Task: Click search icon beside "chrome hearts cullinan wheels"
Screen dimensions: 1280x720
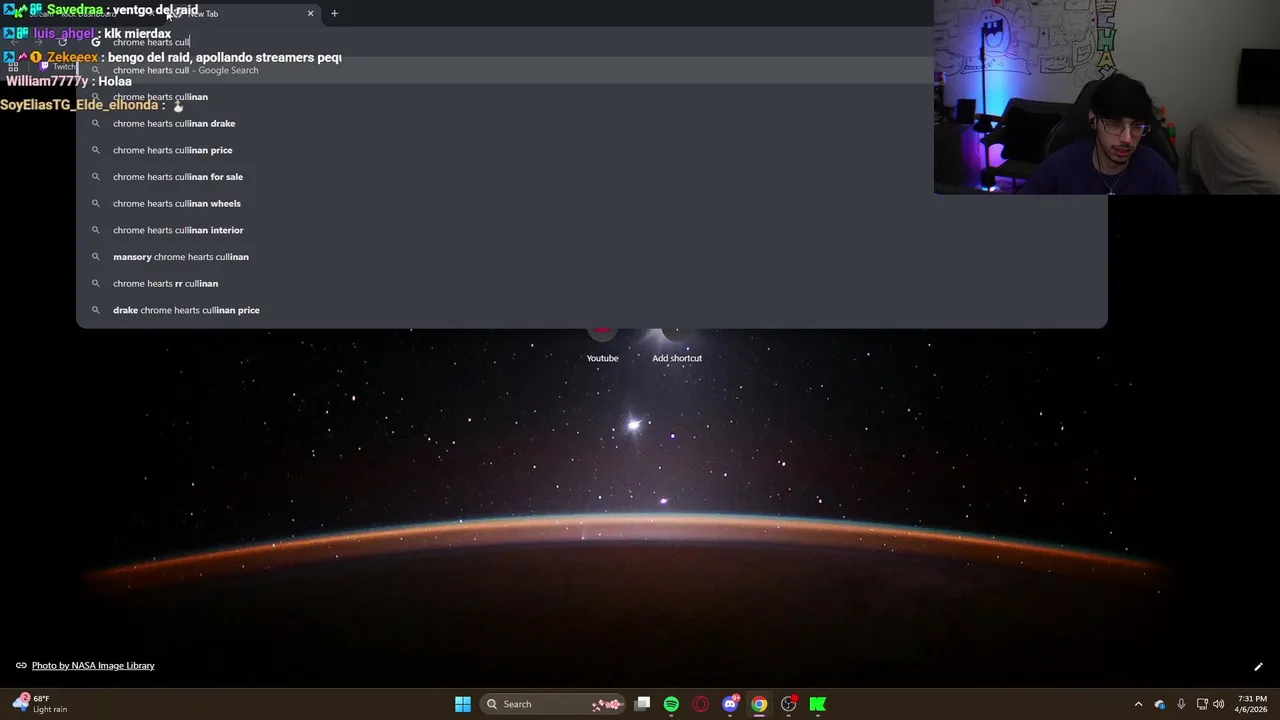Action: [96, 203]
